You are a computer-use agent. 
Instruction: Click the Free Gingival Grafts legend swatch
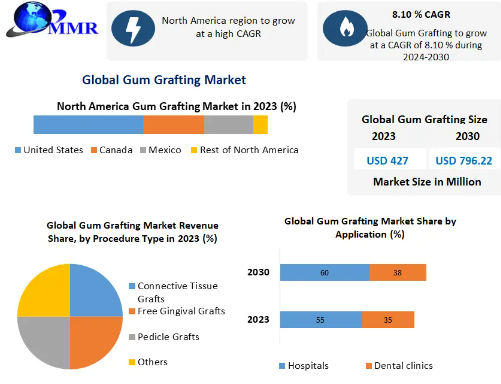click(132, 311)
